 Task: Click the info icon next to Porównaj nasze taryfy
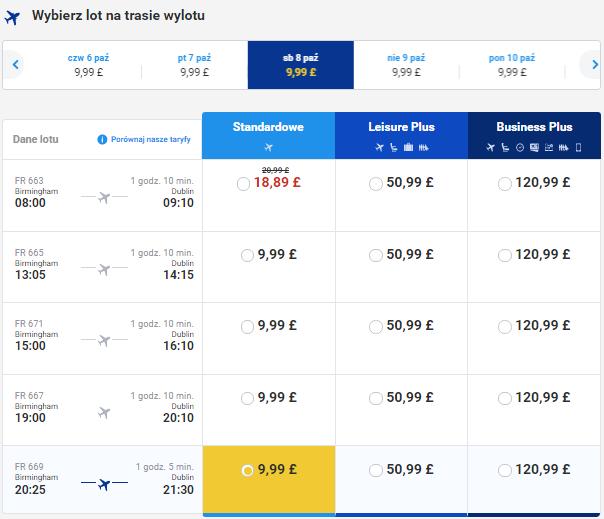click(x=102, y=139)
